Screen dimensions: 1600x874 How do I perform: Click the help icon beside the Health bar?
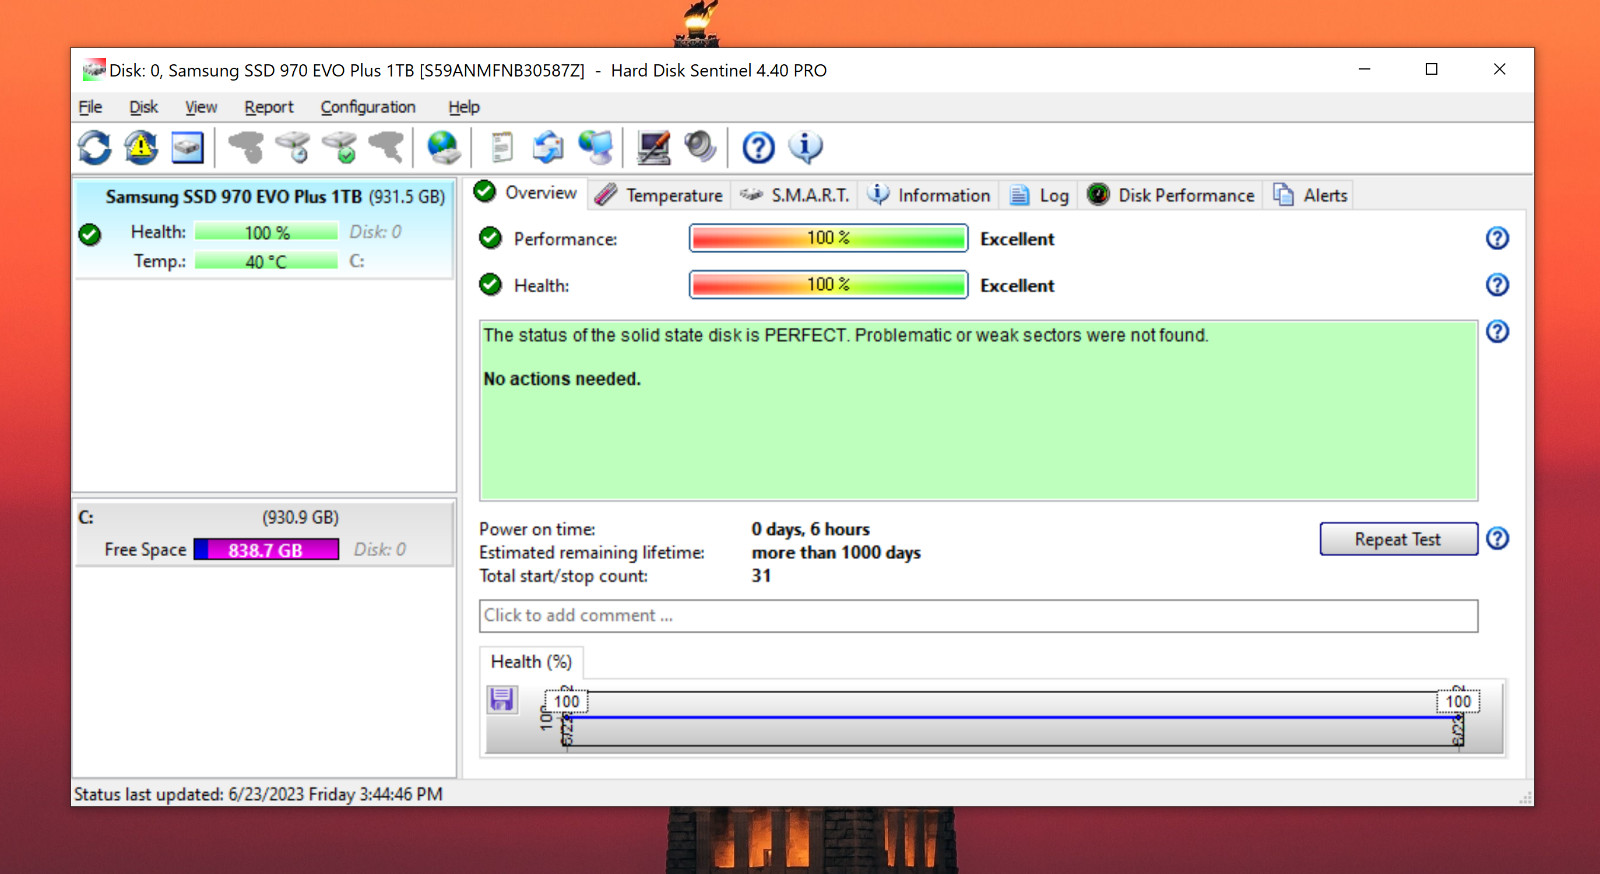(1497, 285)
